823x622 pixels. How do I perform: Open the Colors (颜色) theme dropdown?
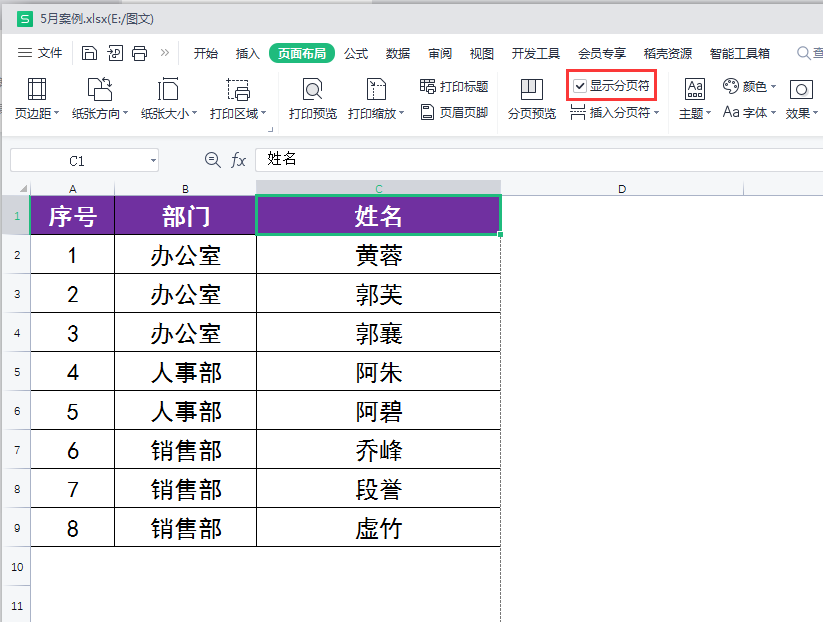749,87
